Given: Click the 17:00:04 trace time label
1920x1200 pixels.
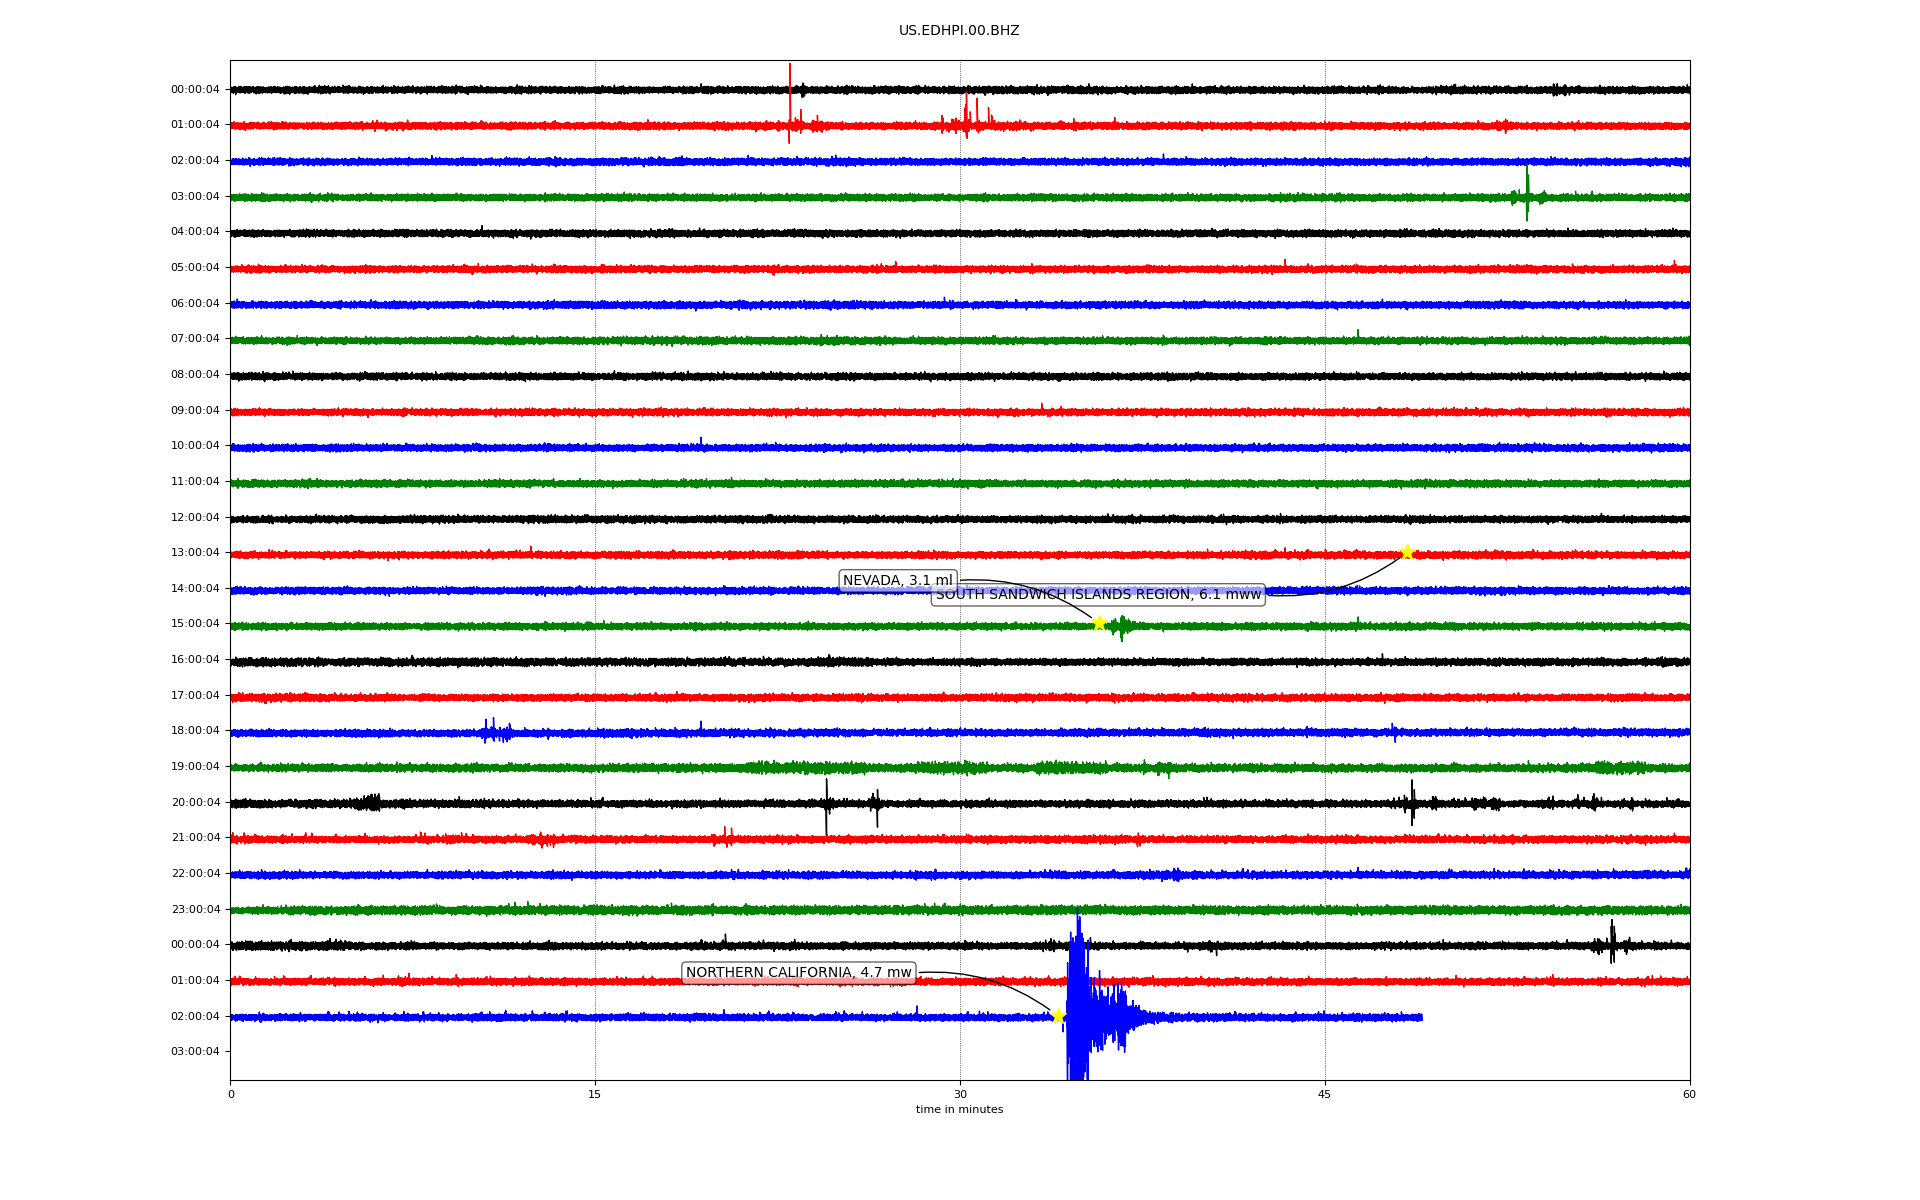Looking at the screenshot, I should tap(195, 696).
